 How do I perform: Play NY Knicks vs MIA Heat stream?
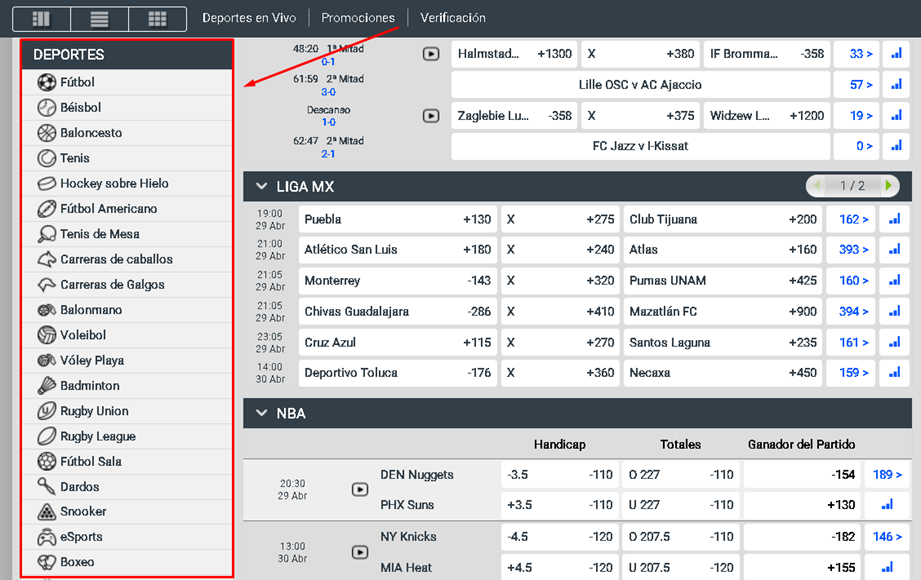coord(360,552)
